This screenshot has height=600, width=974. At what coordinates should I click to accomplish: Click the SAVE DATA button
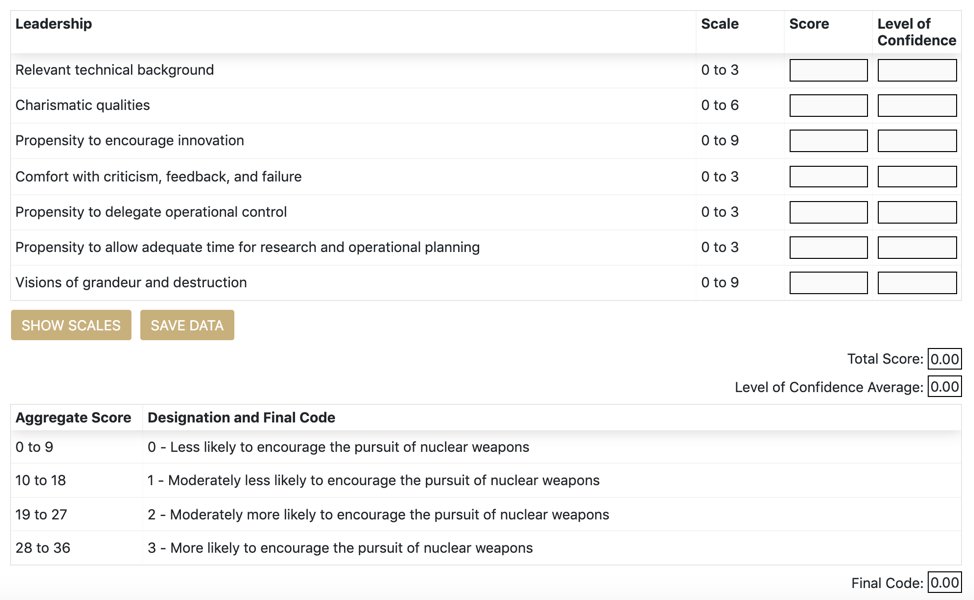(187, 325)
